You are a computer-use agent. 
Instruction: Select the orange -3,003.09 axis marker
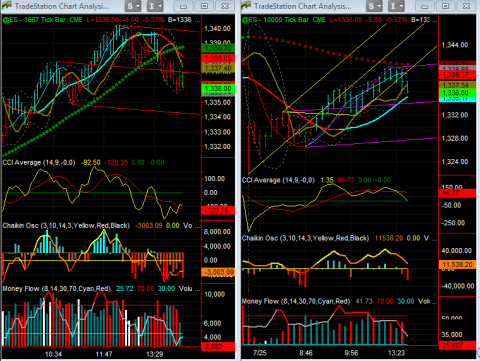tap(218, 272)
